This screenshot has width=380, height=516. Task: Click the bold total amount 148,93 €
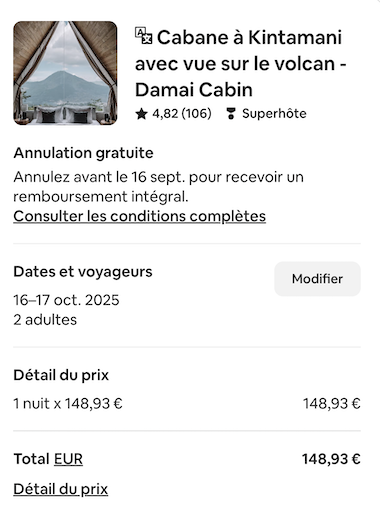pyautogui.click(x=331, y=459)
